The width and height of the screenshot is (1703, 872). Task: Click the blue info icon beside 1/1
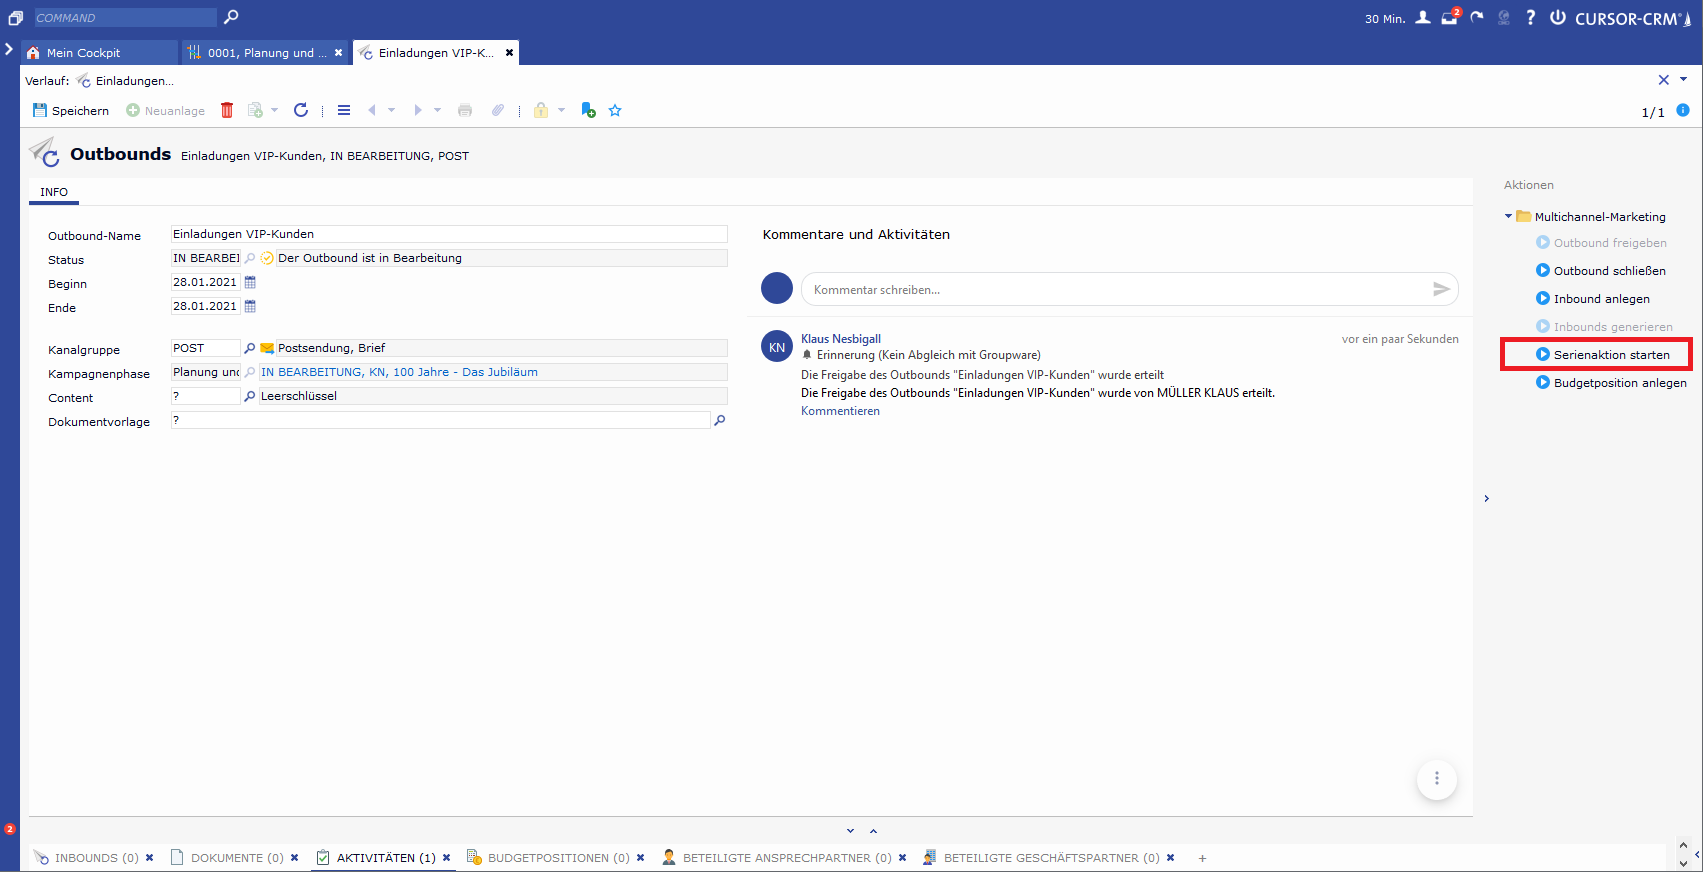click(x=1683, y=110)
